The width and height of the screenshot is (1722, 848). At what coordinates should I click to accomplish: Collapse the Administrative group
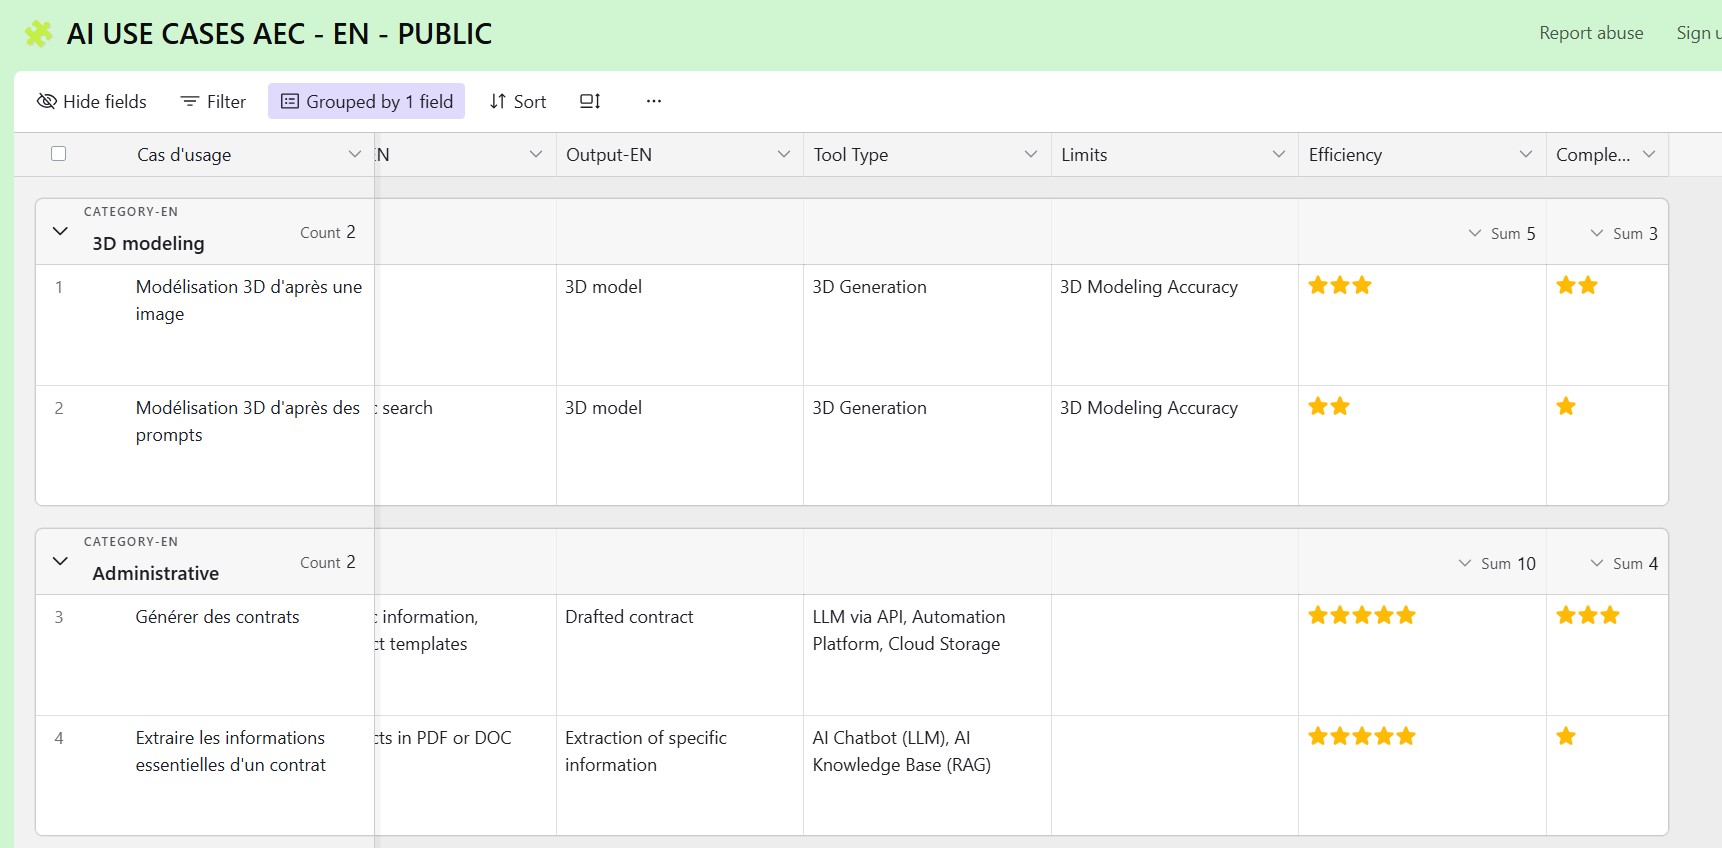click(x=60, y=561)
